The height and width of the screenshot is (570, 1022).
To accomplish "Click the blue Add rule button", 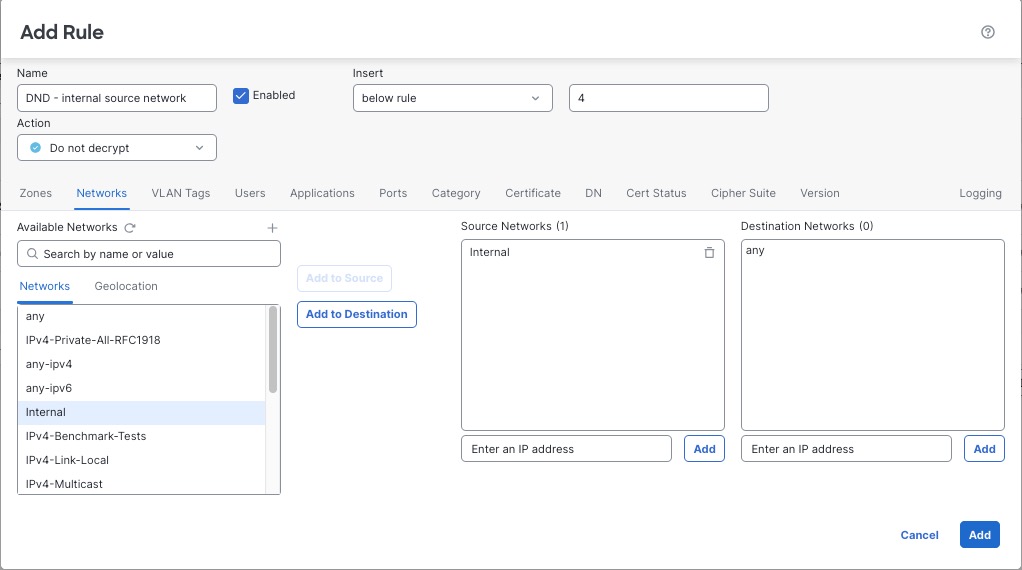I will 979,535.
